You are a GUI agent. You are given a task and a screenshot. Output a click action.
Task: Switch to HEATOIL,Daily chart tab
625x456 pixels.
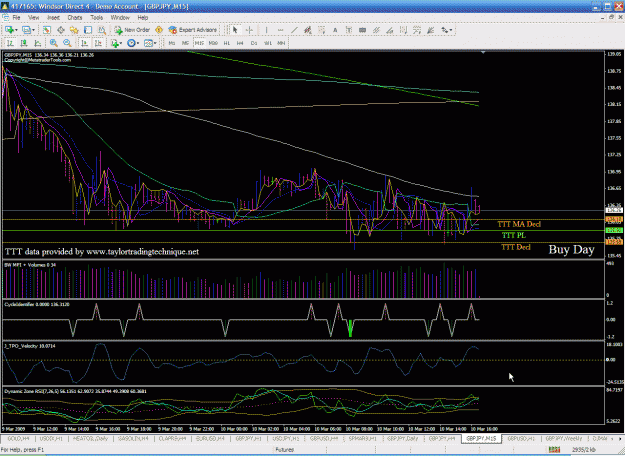click(90, 438)
